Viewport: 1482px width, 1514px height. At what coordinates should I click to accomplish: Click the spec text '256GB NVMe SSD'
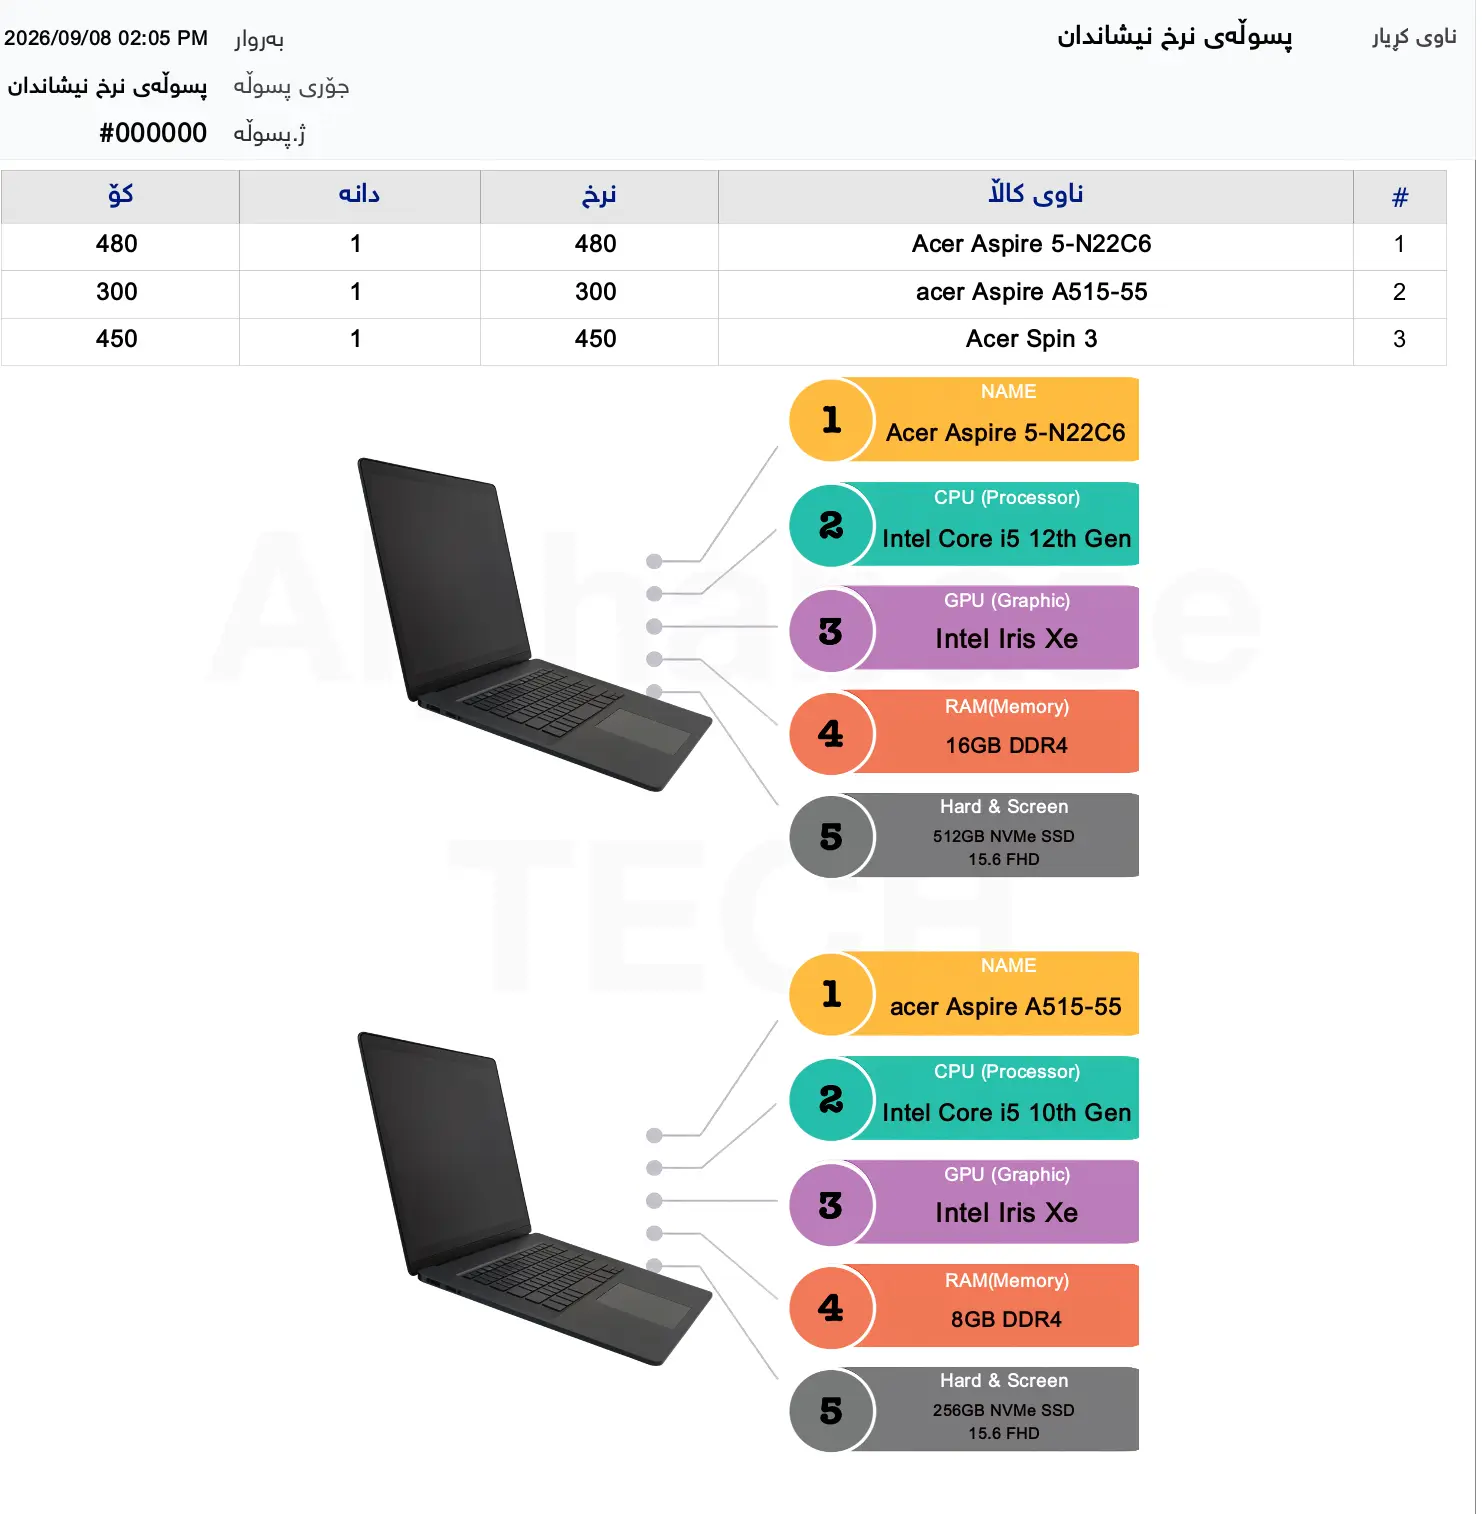click(x=1004, y=1410)
